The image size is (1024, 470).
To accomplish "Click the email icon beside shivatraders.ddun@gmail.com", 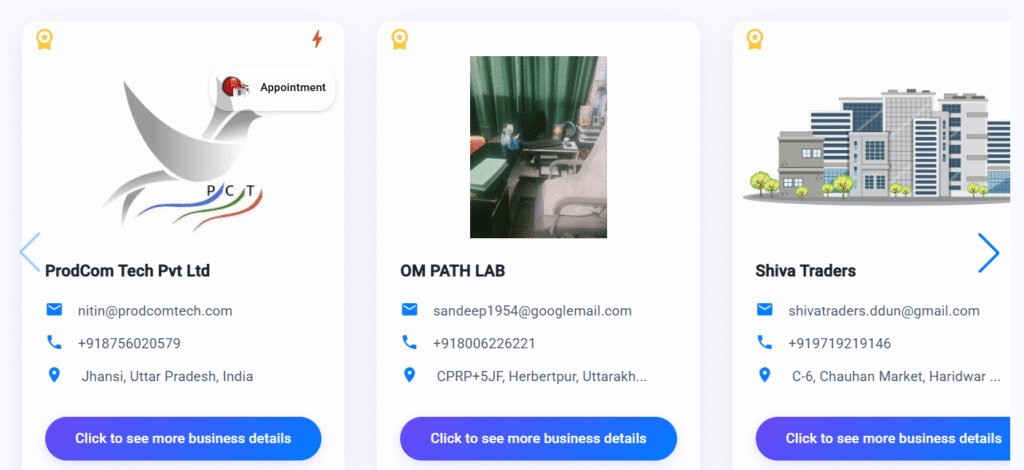I will coord(765,309).
